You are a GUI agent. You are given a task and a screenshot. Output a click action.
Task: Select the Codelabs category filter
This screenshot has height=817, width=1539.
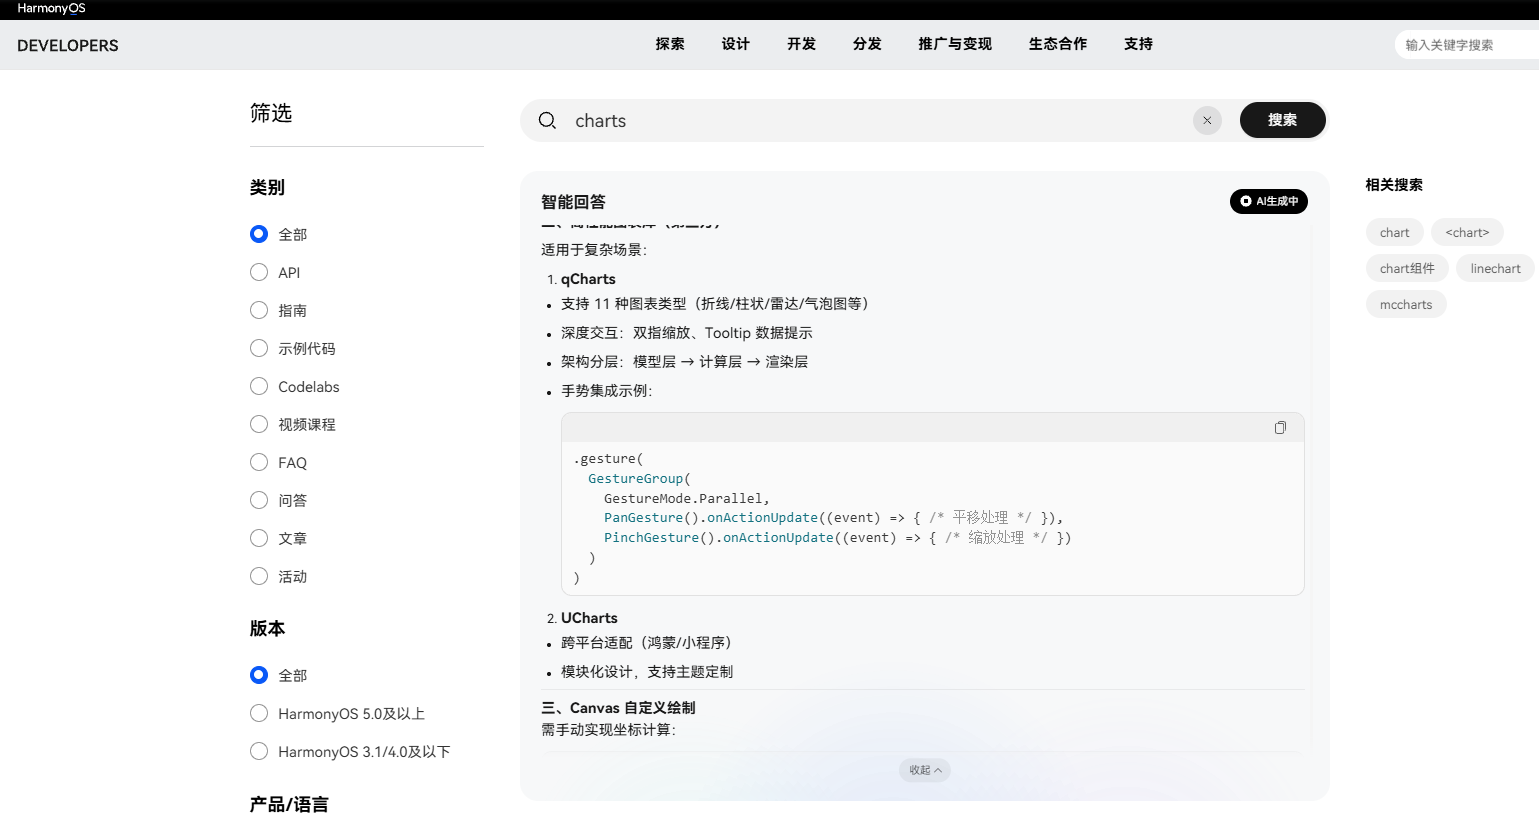click(259, 386)
